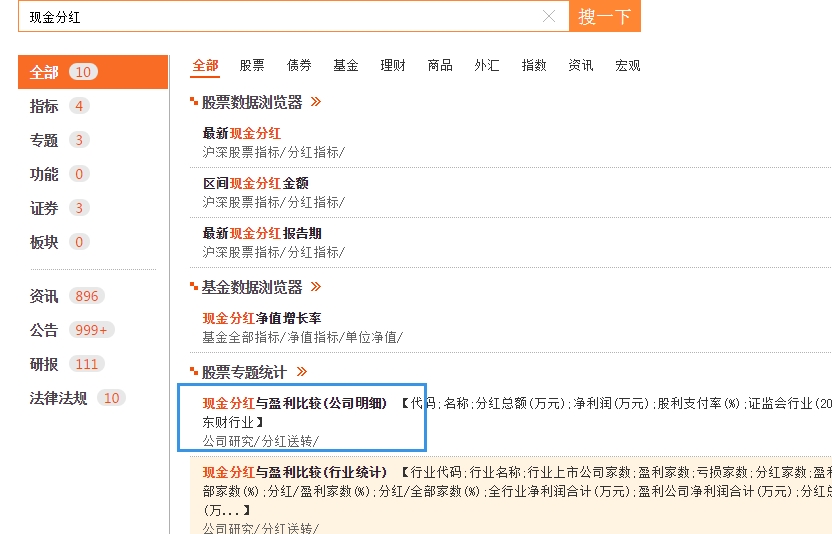Show 公告 results in sidebar
Image resolution: width=832 pixels, height=534 pixels.
coord(45,330)
